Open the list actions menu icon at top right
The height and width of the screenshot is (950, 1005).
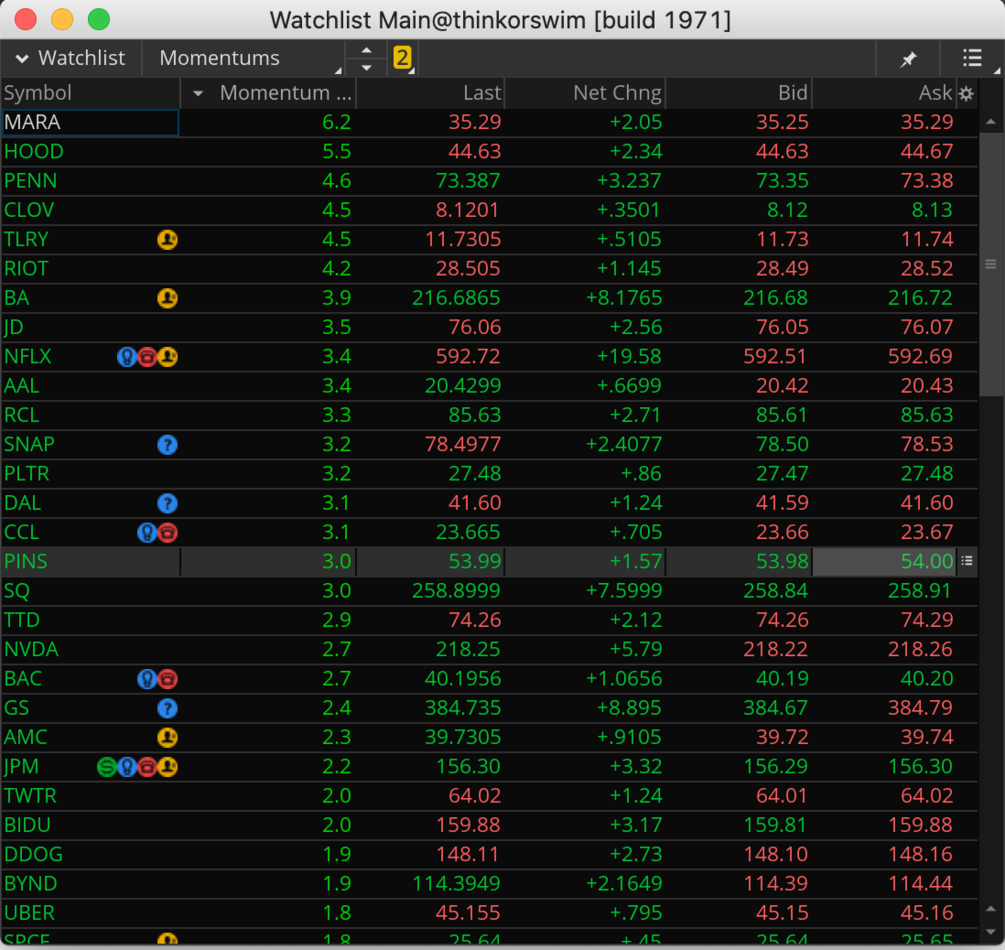[972, 58]
